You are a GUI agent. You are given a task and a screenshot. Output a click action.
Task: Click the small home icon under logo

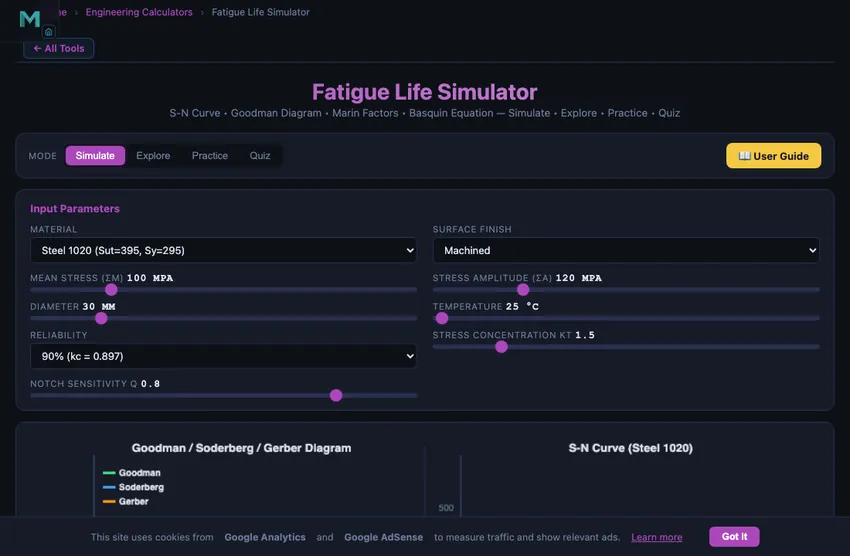tap(49, 32)
